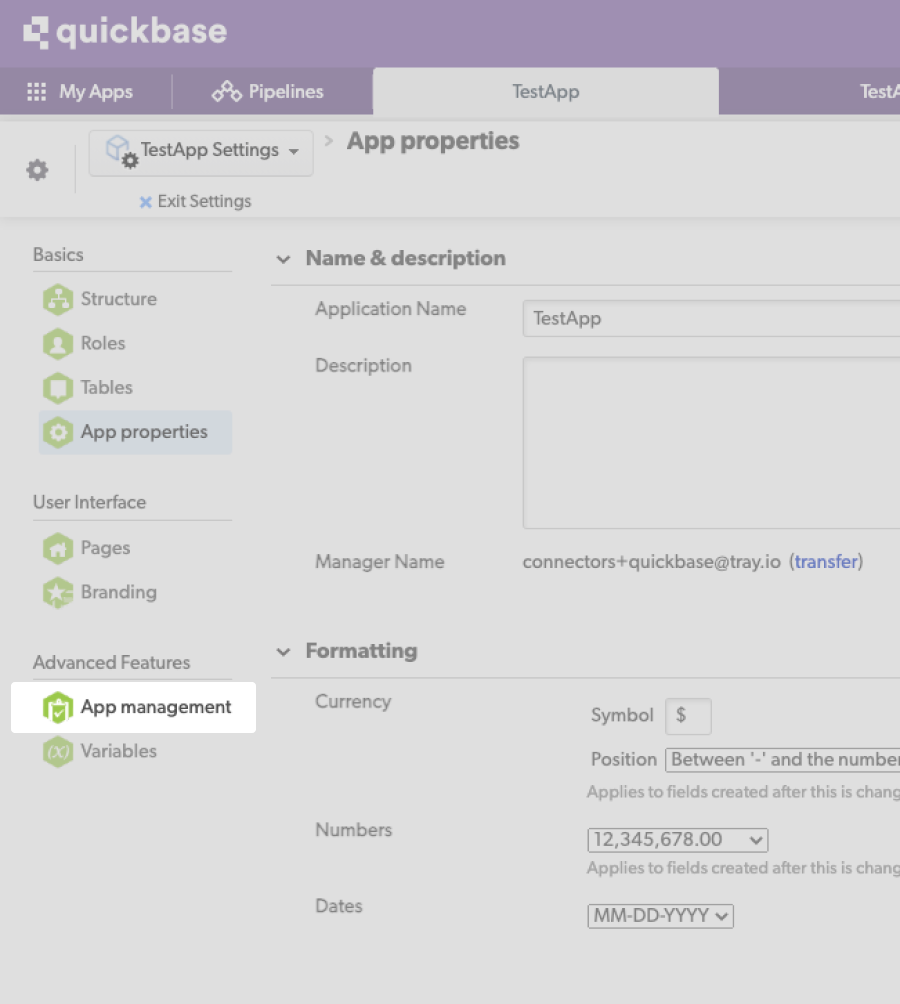Click the Quickbase logo

[124, 31]
